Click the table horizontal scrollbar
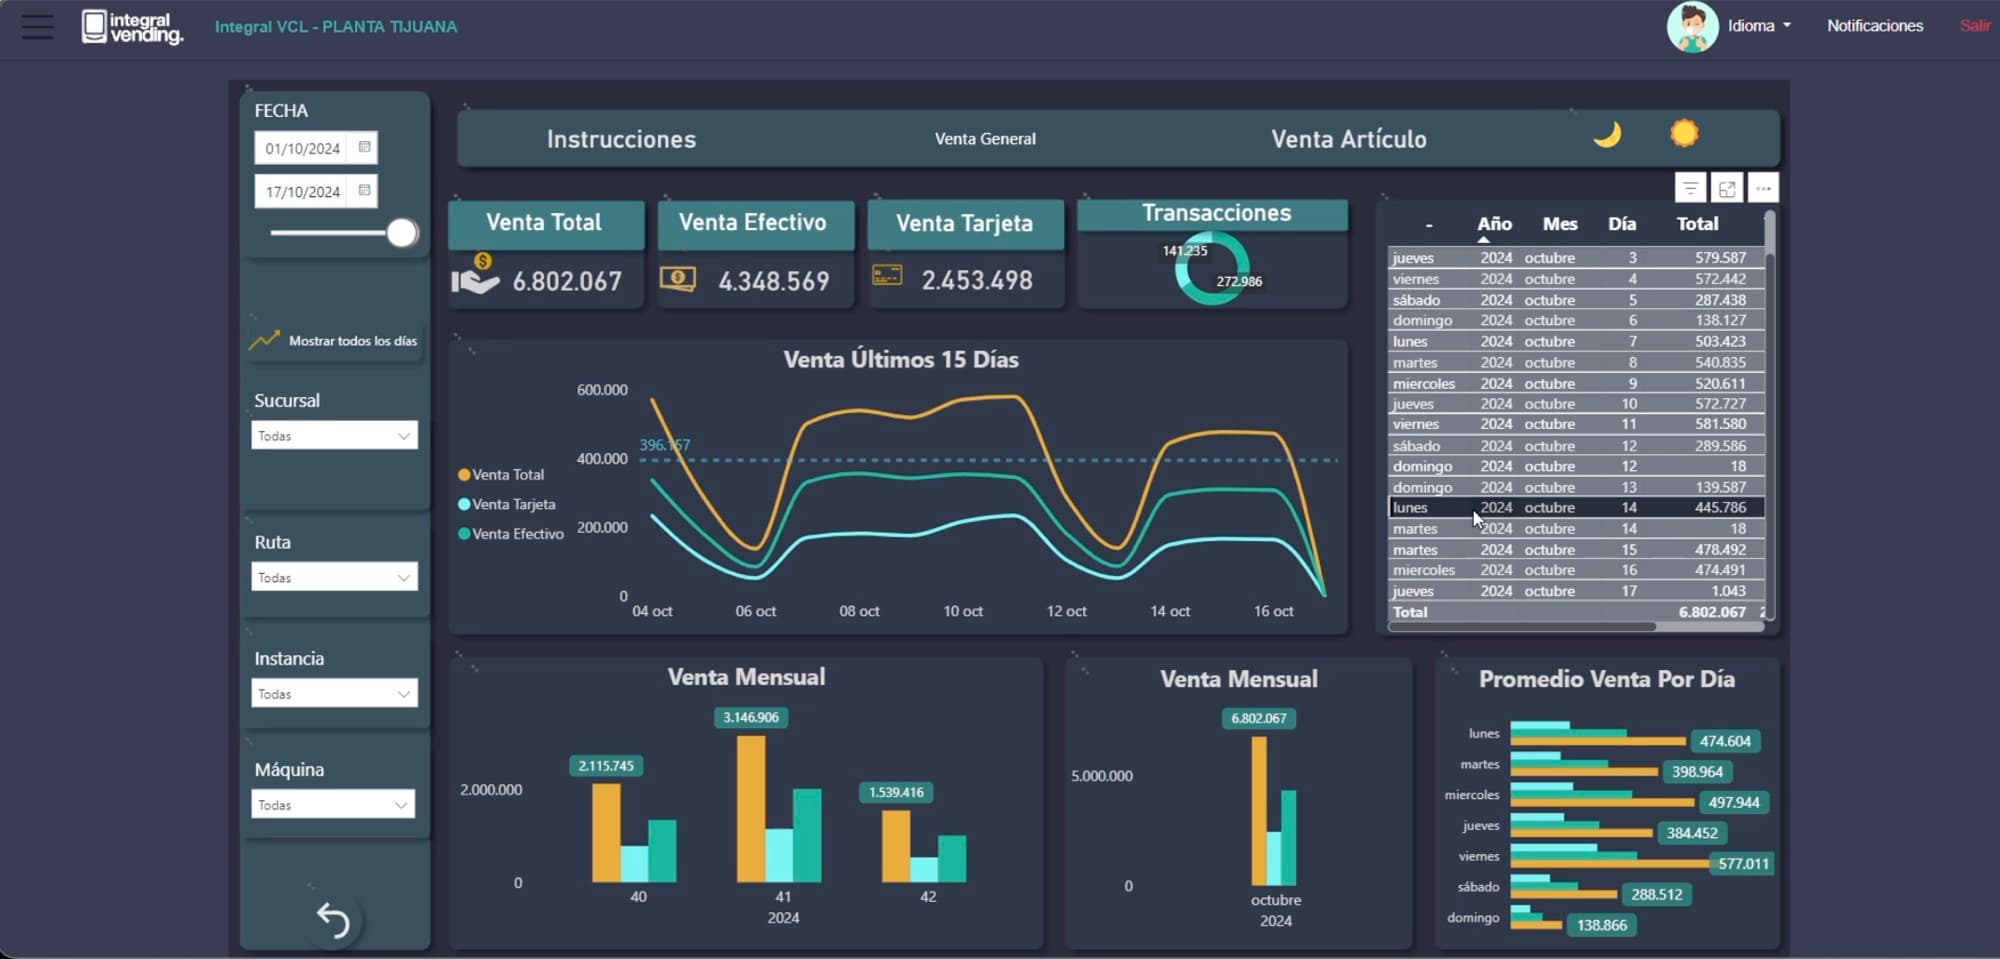2000x959 pixels. tap(1521, 627)
